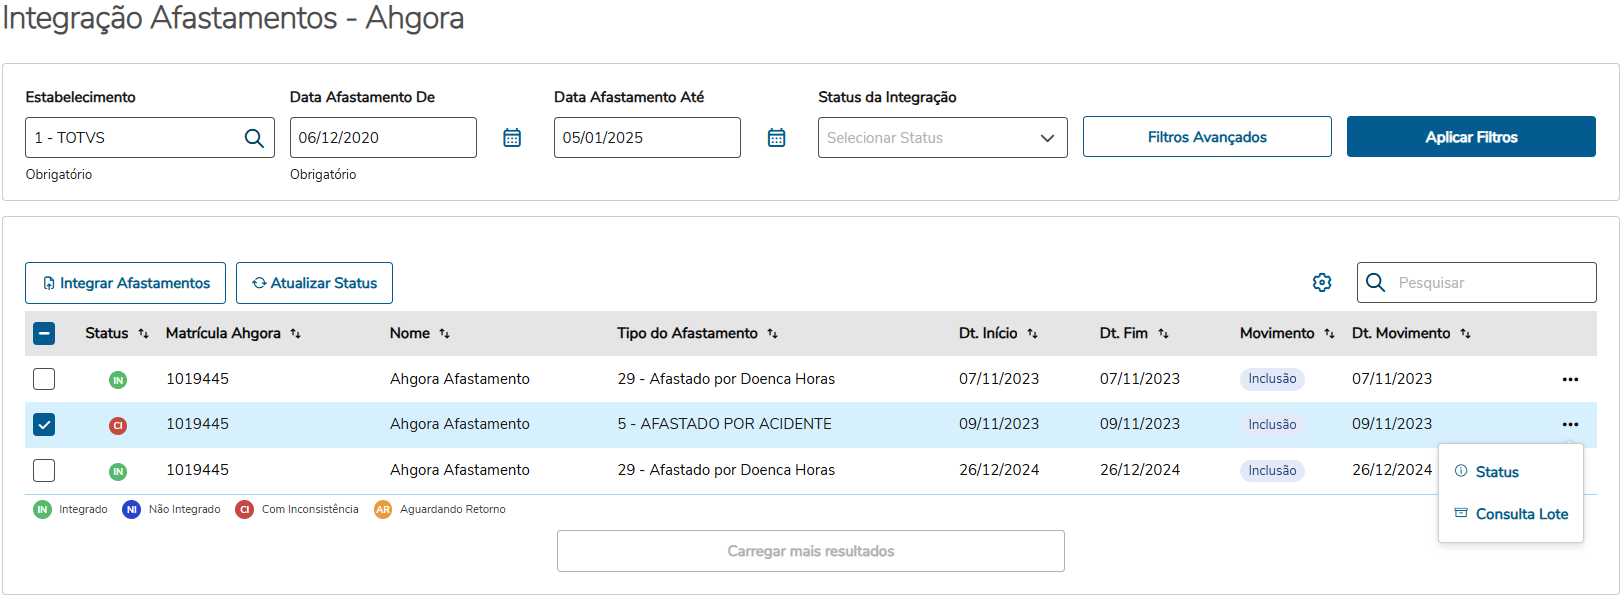Click the Atualizar Status button
Viewport: 1623px width, 600px height.
pyautogui.click(x=314, y=283)
